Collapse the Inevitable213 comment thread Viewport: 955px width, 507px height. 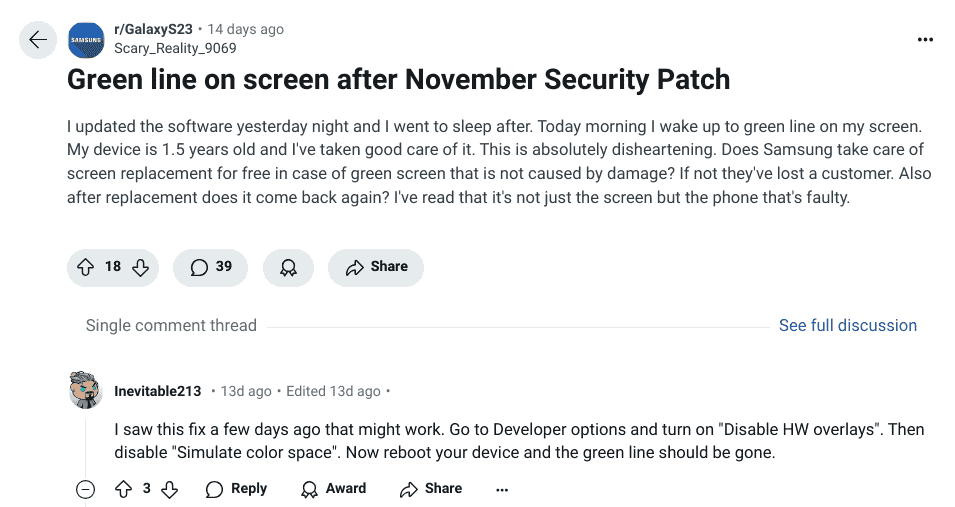click(86, 489)
